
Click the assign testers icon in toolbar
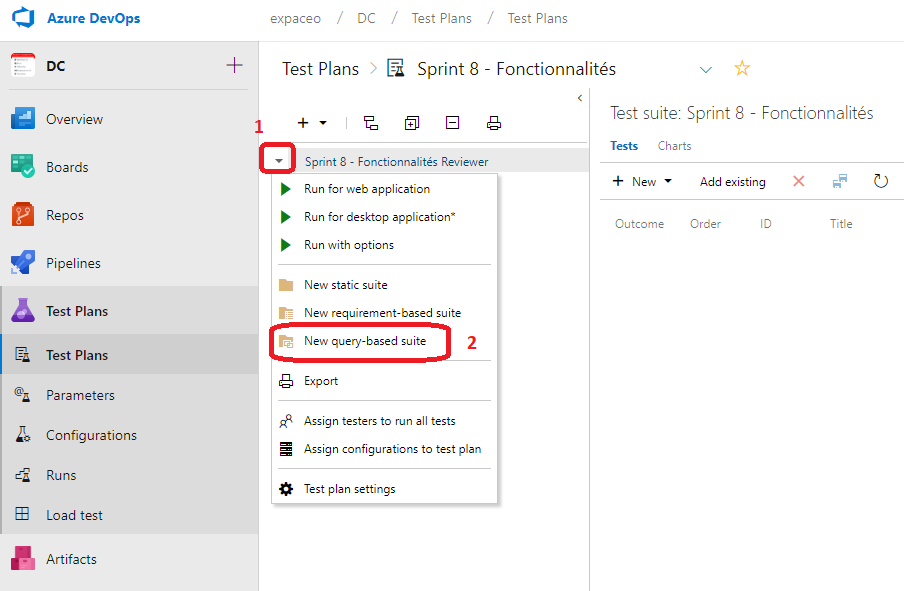tap(839, 182)
